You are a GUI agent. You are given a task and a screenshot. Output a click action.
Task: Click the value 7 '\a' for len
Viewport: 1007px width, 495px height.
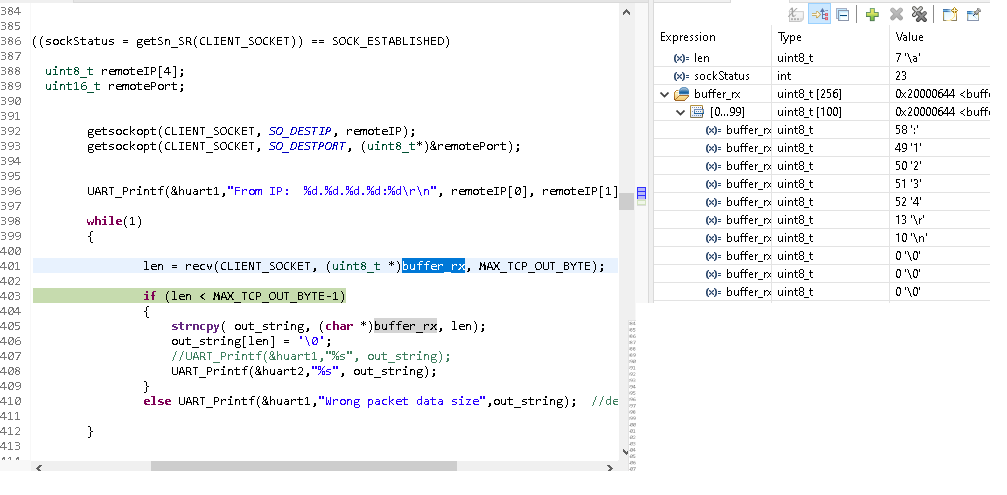pos(907,58)
